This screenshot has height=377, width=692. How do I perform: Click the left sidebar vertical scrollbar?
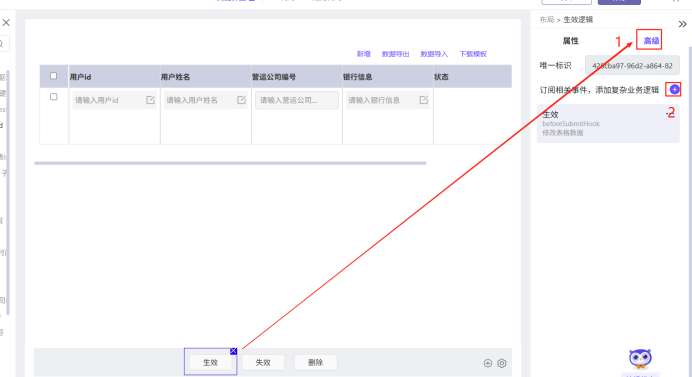pyautogui.click(x=8, y=192)
